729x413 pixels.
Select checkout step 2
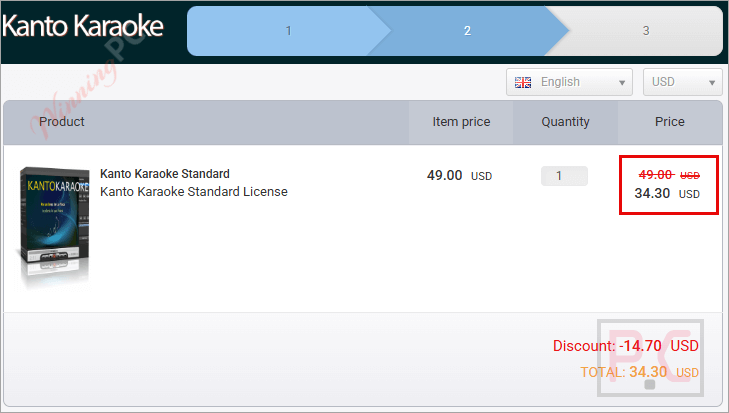467,31
